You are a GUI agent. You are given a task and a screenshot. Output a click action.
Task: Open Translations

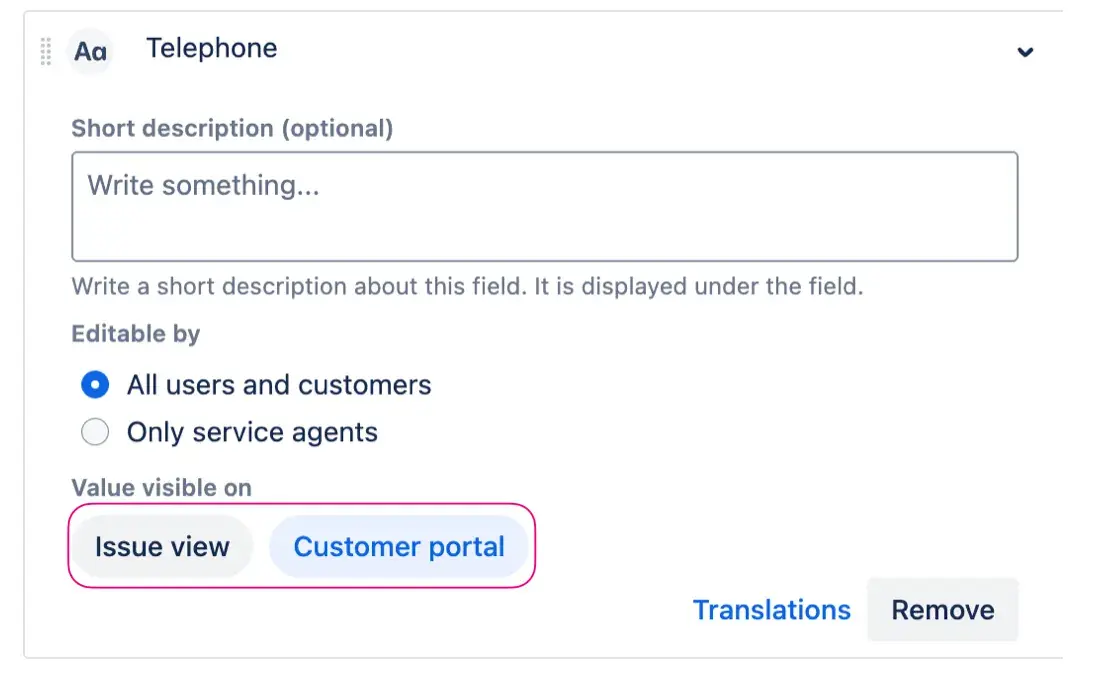(772, 609)
